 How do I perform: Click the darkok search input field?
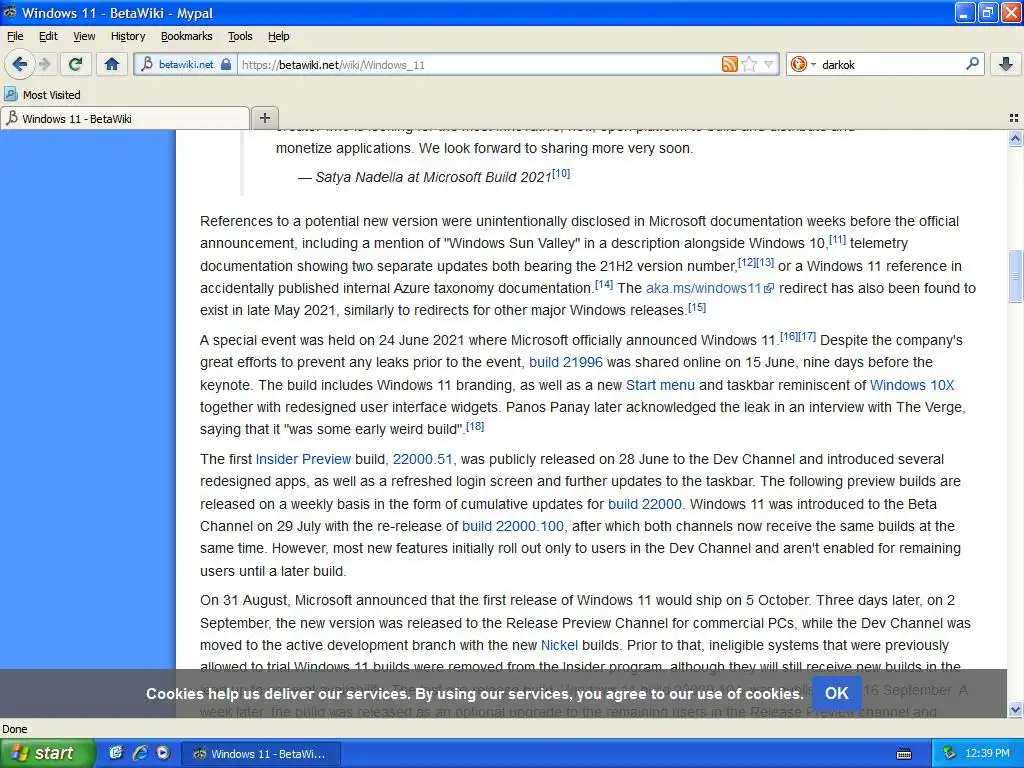pyautogui.click(x=891, y=65)
